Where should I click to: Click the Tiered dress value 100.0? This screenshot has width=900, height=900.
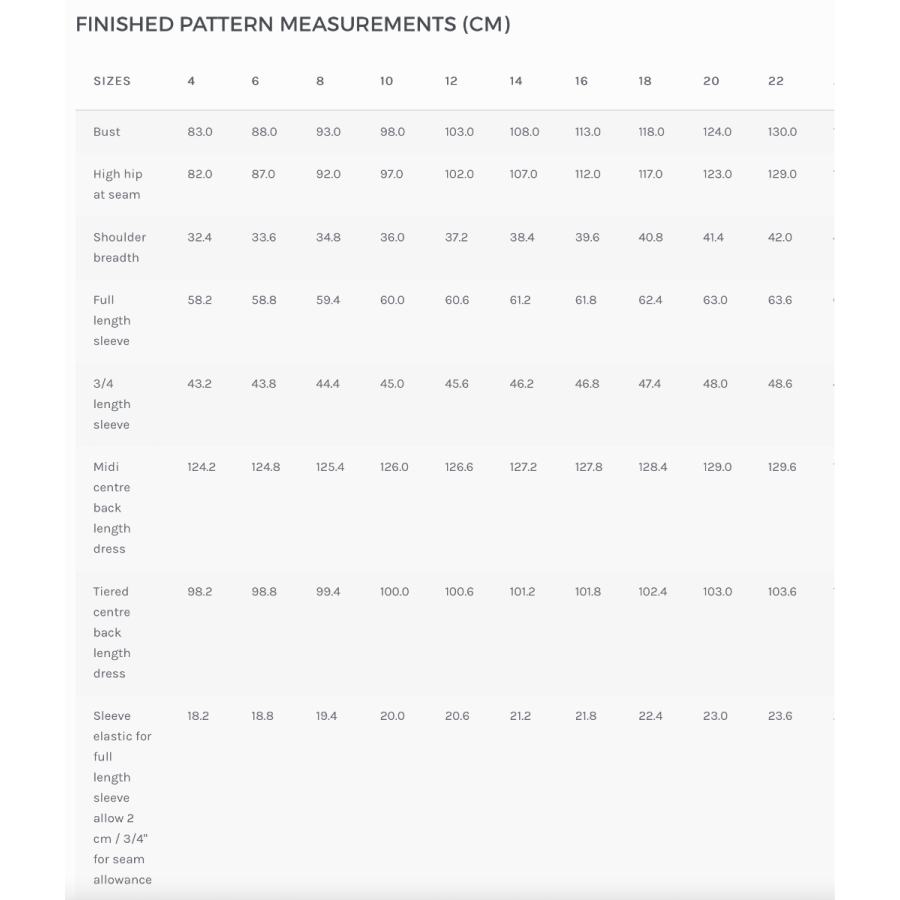394,592
